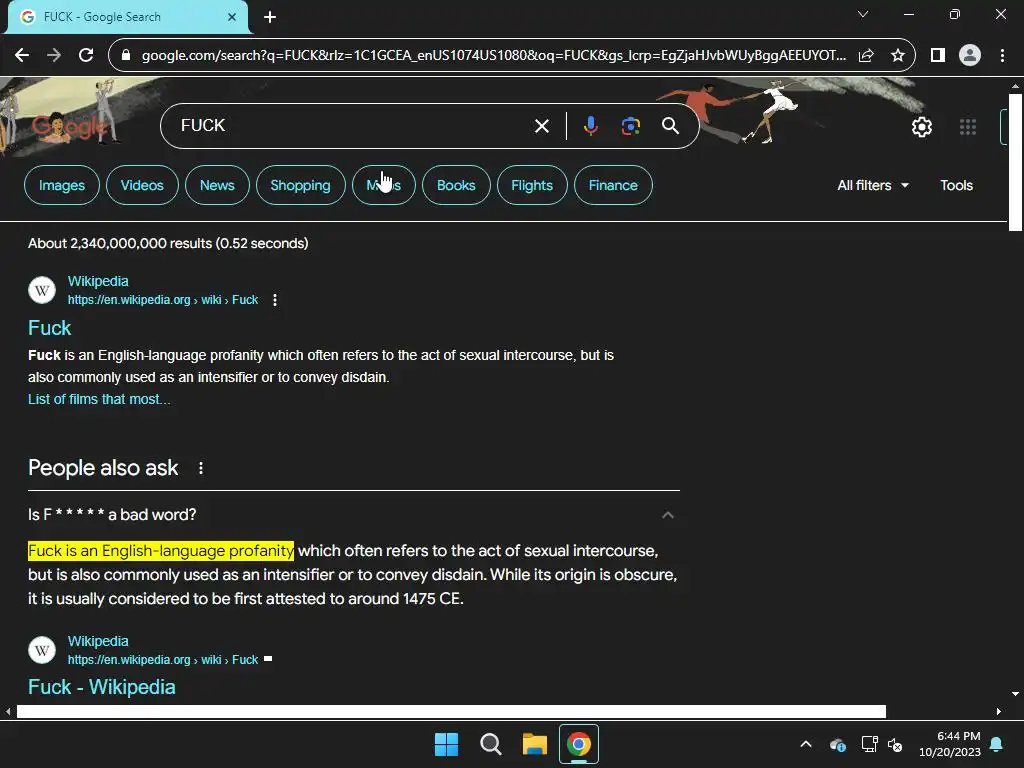
Task: Open the side panel icon
Action: 938,56
